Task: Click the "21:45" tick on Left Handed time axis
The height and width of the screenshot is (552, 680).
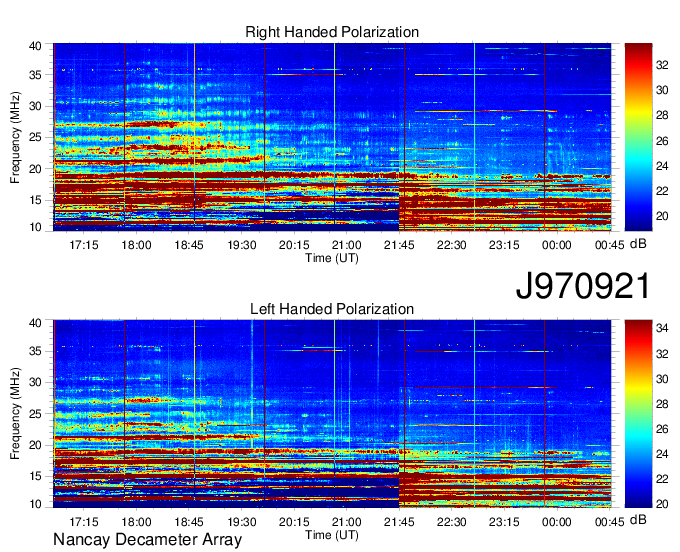Action: click(399, 522)
